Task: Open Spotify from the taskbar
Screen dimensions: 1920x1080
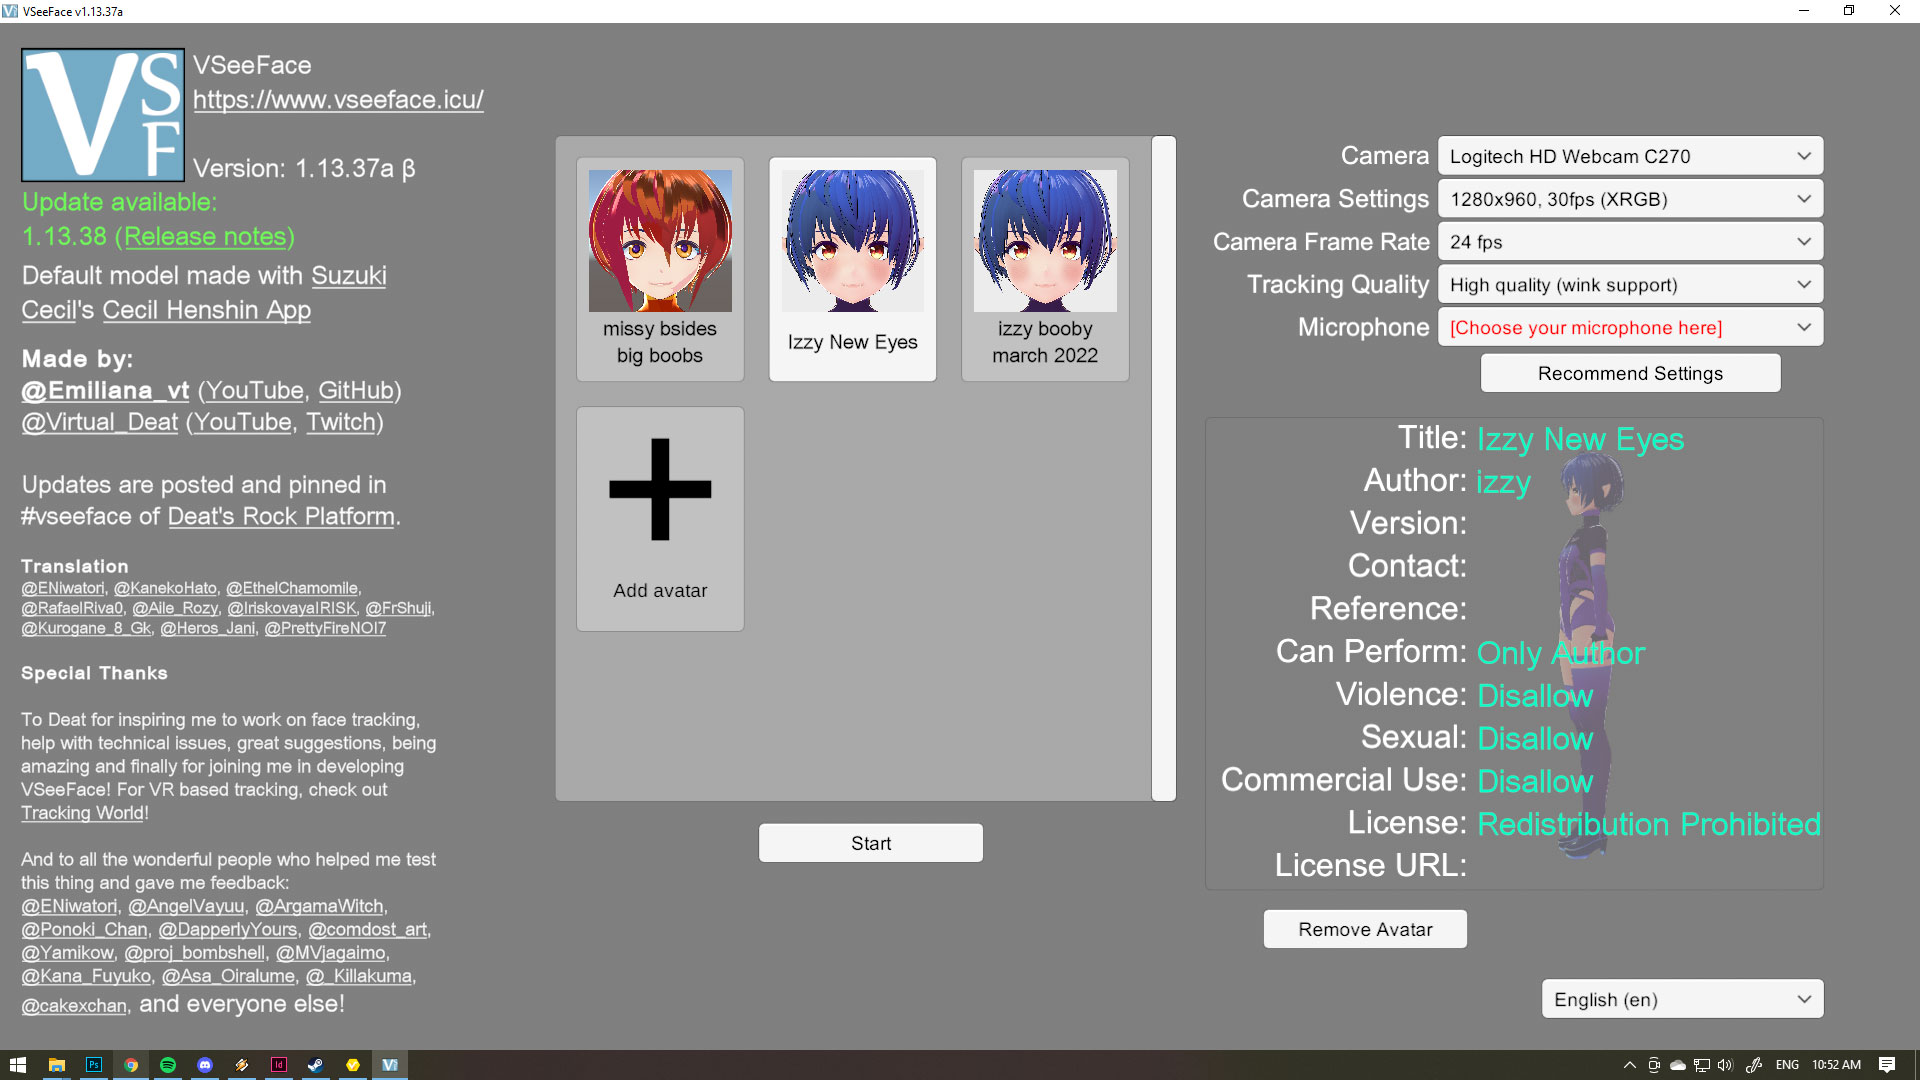Action: (x=167, y=1065)
